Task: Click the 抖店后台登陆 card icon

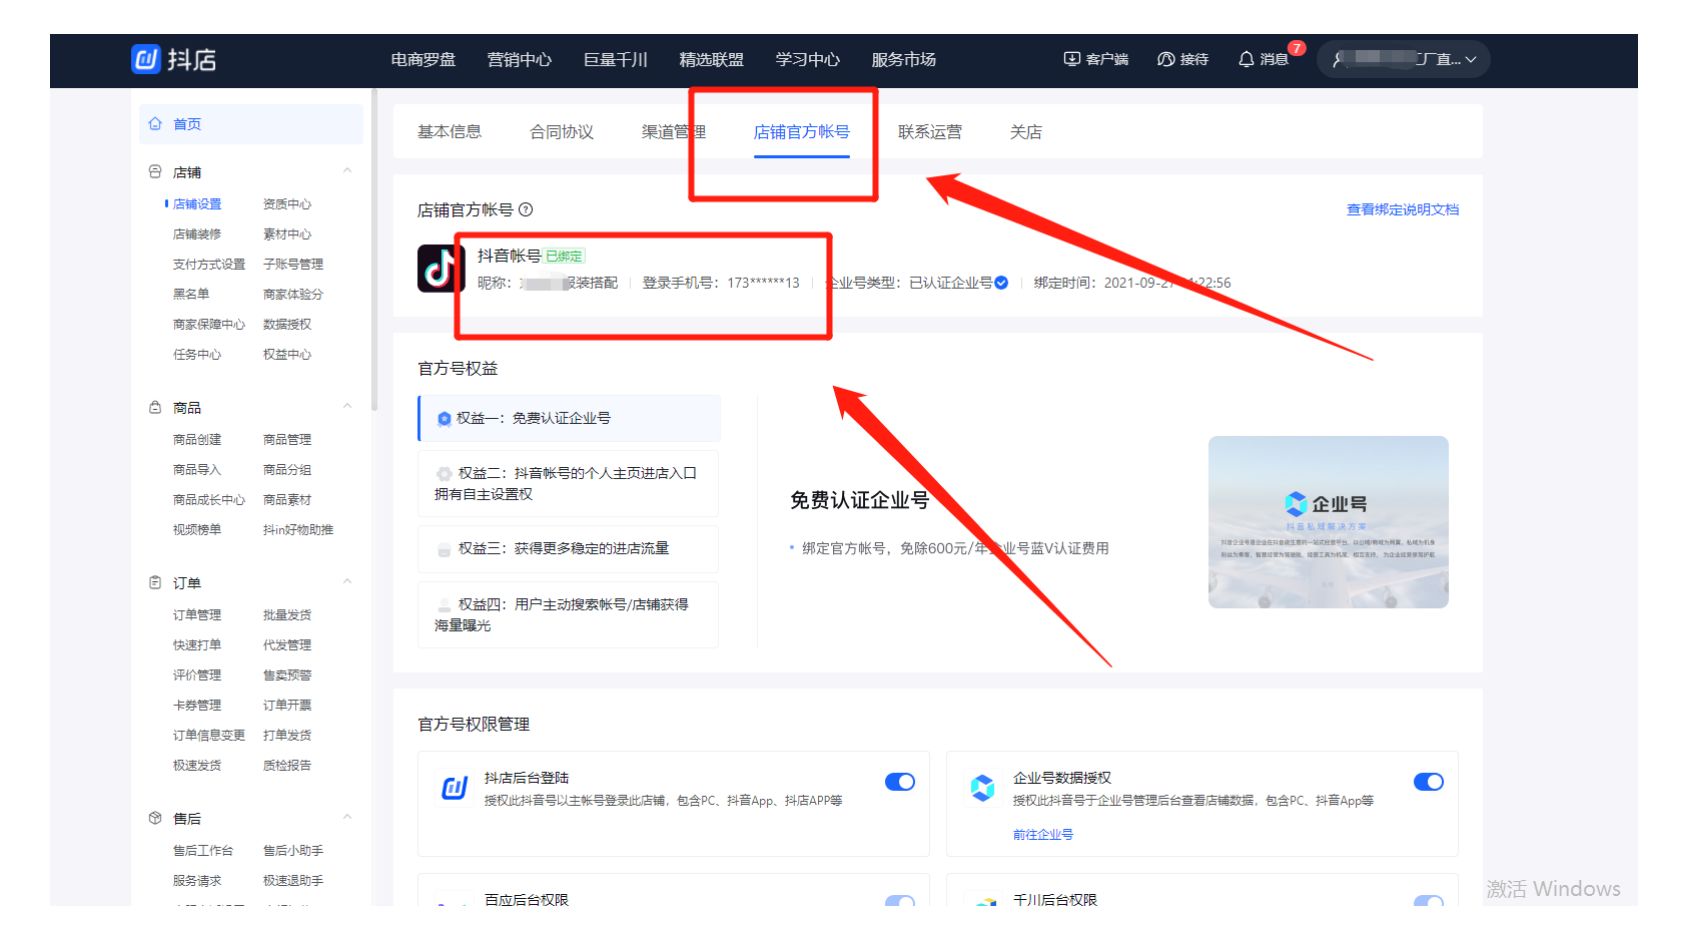Action: (x=454, y=788)
